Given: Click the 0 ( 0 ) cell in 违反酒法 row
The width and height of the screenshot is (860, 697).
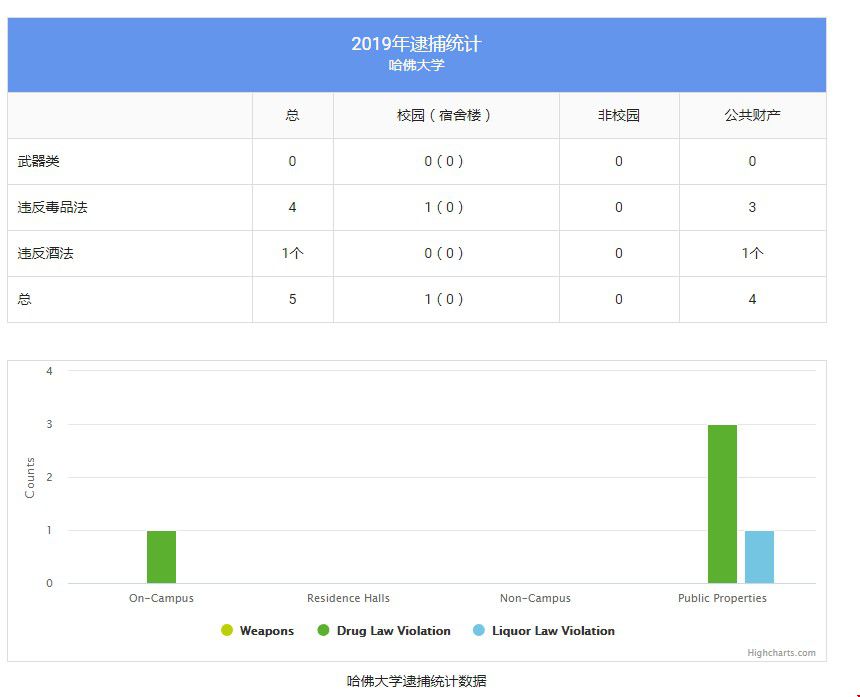Looking at the screenshot, I should click(x=444, y=253).
